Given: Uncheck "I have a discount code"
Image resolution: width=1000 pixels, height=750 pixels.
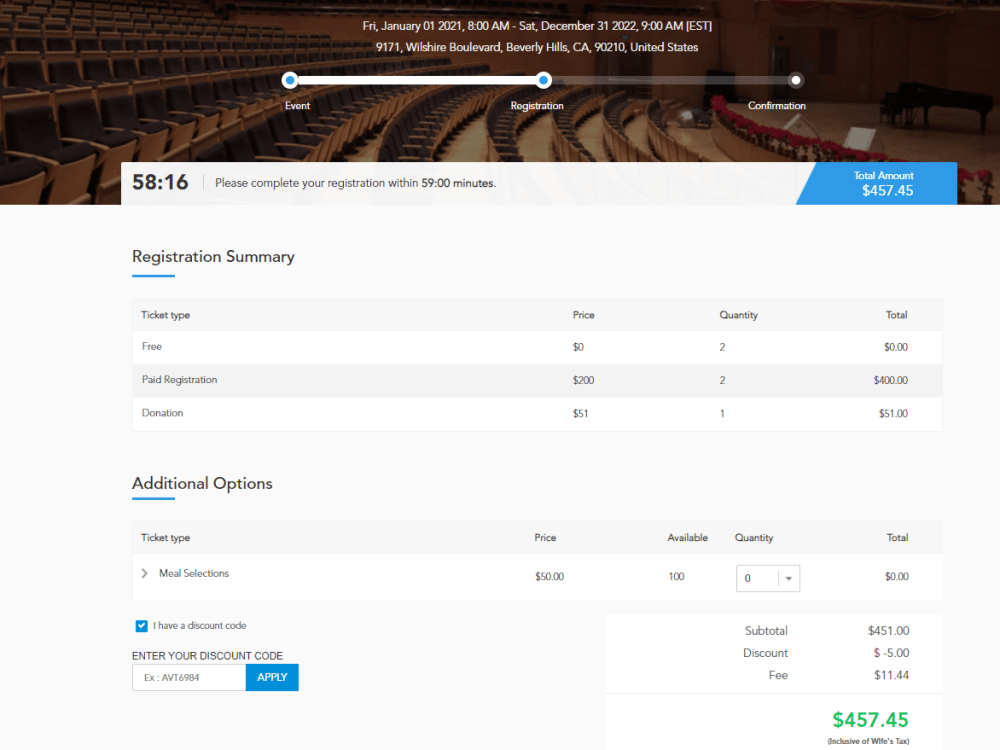Looking at the screenshot, I should click(x=142, y=626).
